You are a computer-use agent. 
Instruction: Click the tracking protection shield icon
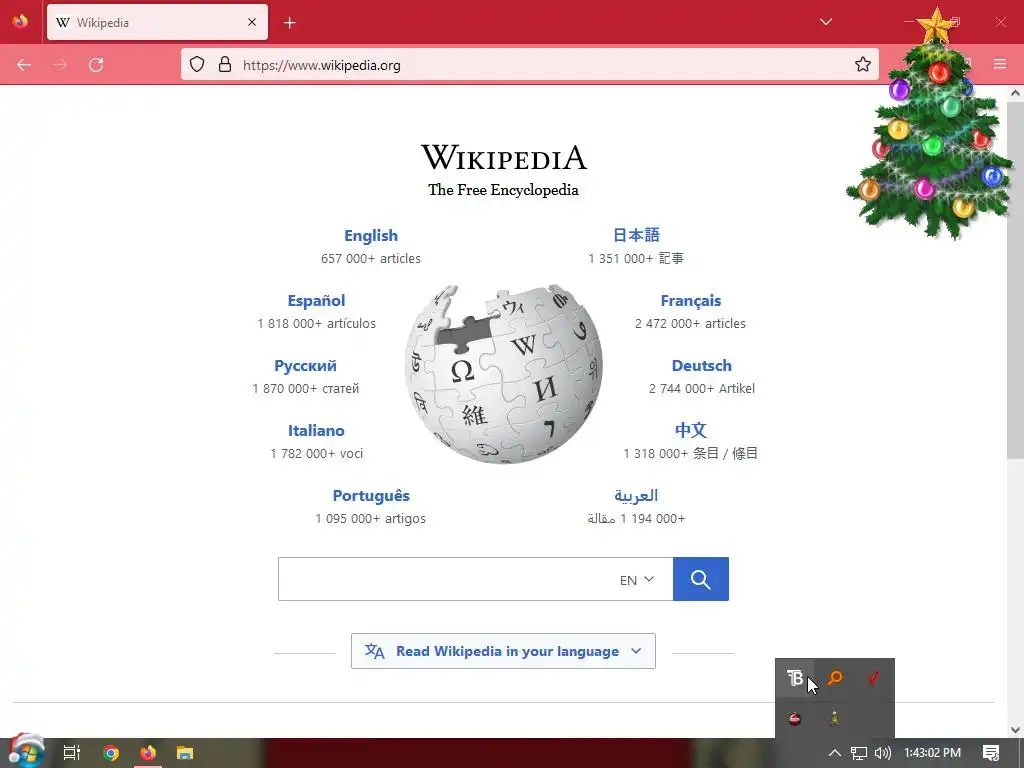197,65
